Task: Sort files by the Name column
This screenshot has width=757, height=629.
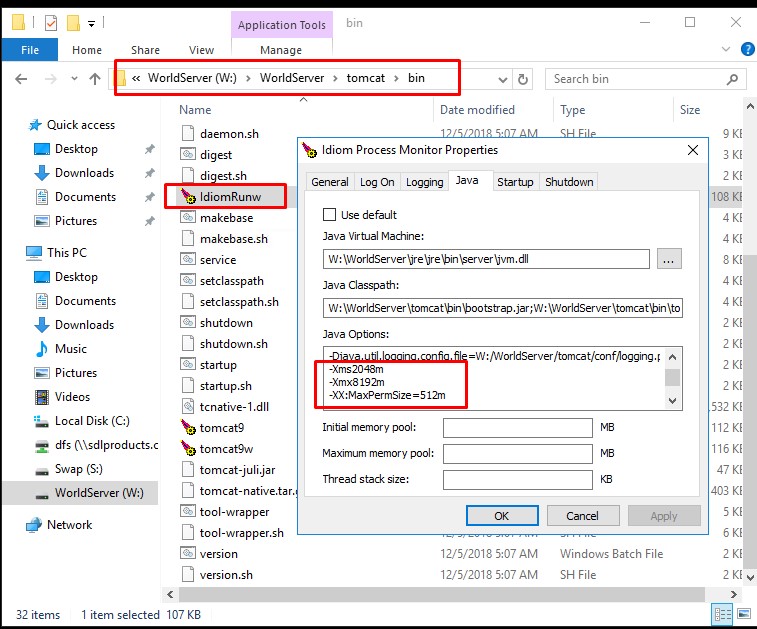Action: [x=195, y=110]
